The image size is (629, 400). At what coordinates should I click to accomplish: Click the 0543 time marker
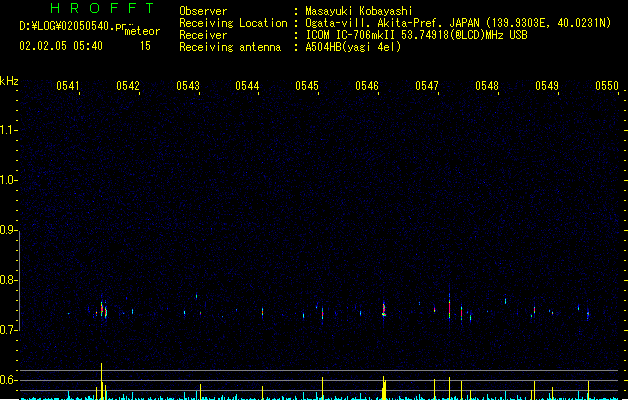click(x=188, y=86)
